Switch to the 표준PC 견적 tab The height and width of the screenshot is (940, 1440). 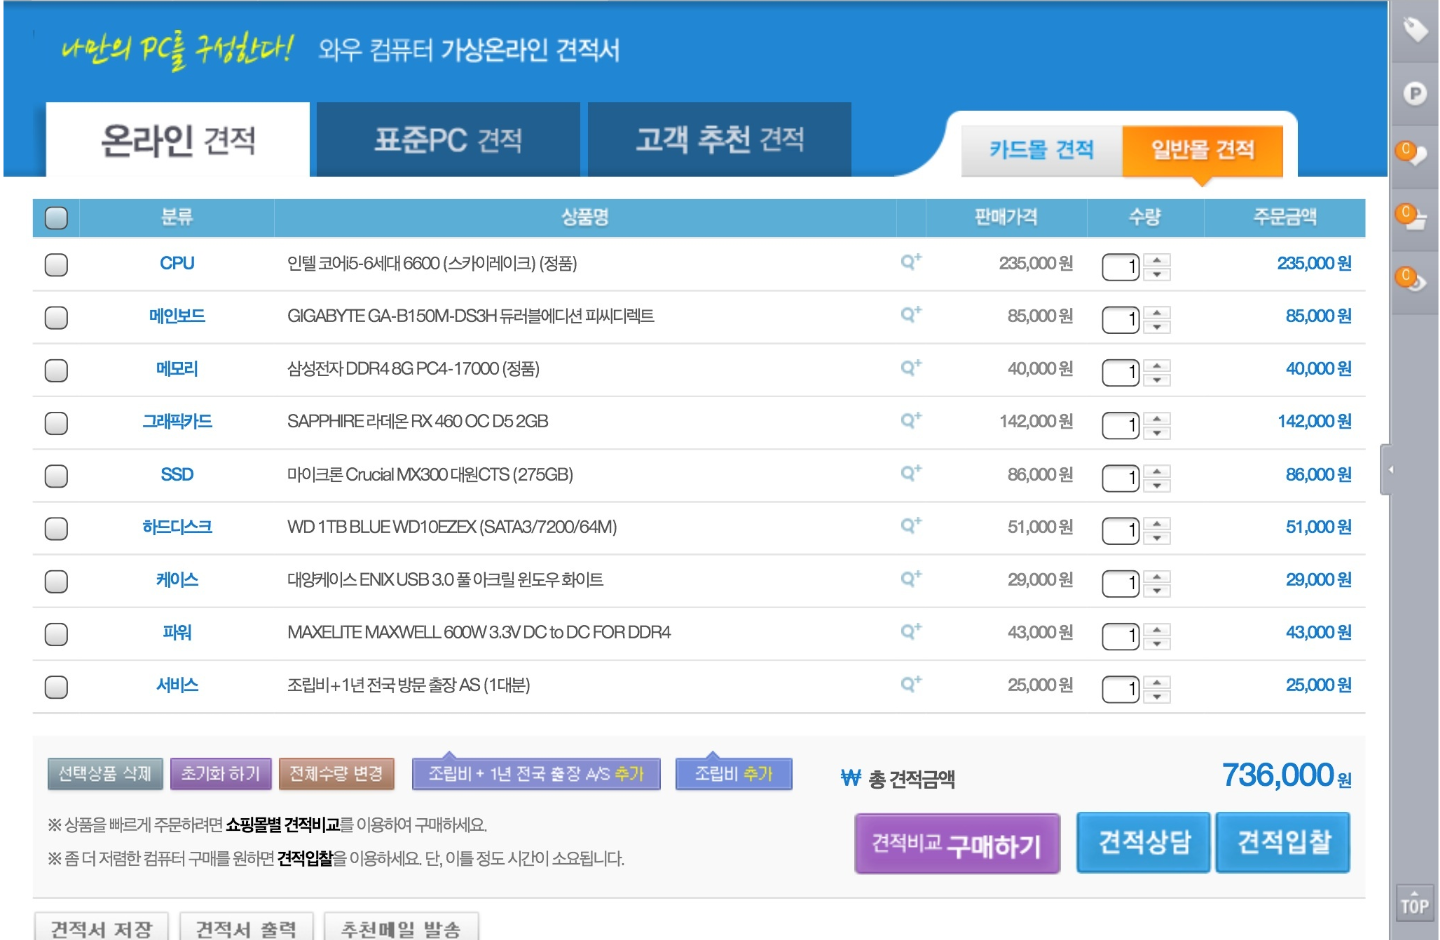pos(448,140)
